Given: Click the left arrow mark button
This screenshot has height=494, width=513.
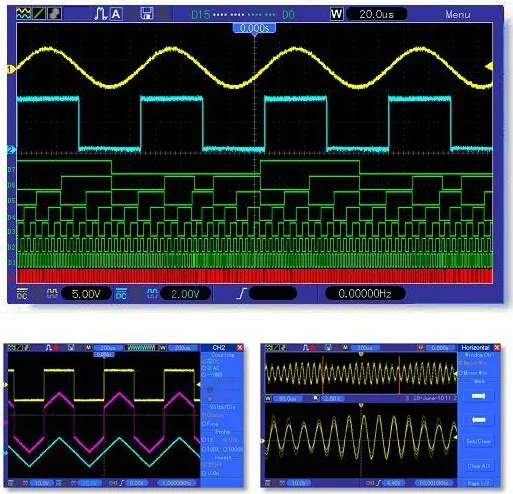Looking at the screenshot, I should [x=478, y=420].
